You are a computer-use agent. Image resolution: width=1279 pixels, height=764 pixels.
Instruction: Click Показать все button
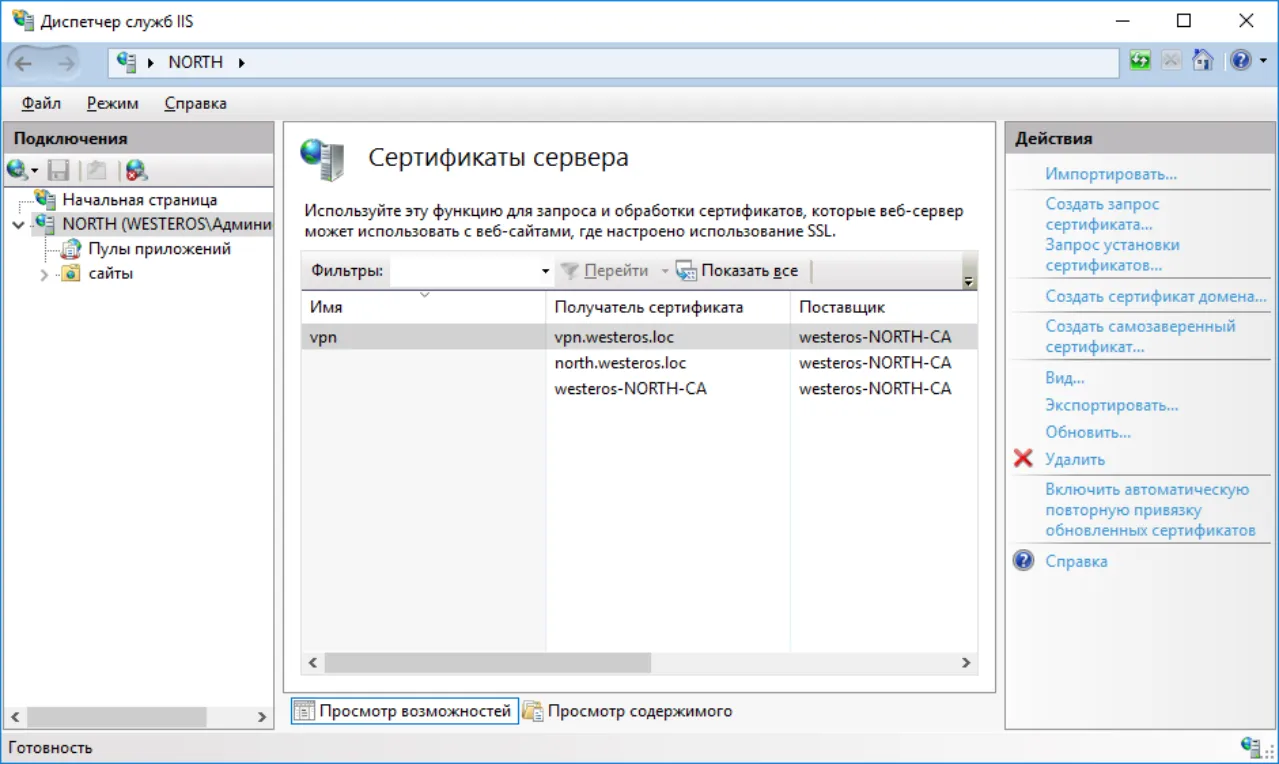click(x=737, y=271)
